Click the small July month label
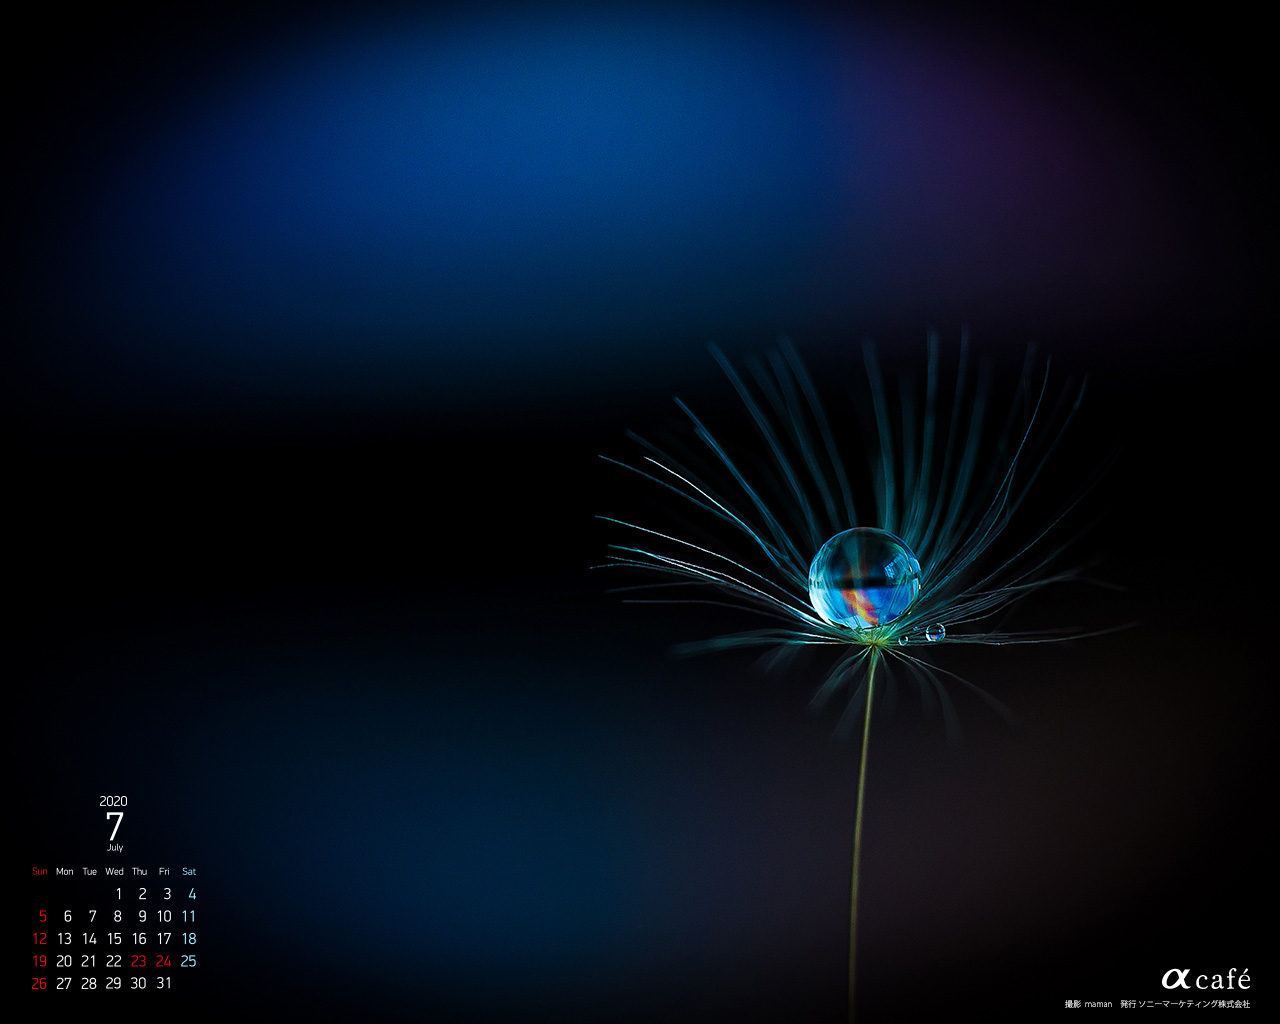Image resolution: width=1280 pixels, height=1024 pixels. [x=115, y=848]
